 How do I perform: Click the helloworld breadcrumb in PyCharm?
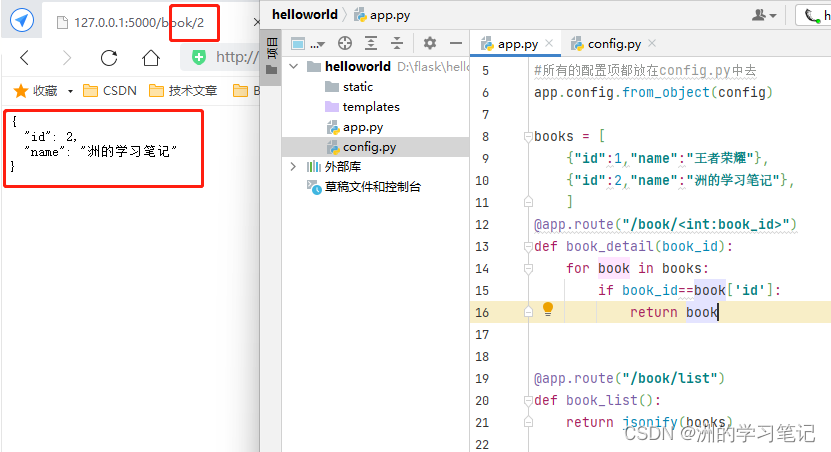tap(305, 14)
